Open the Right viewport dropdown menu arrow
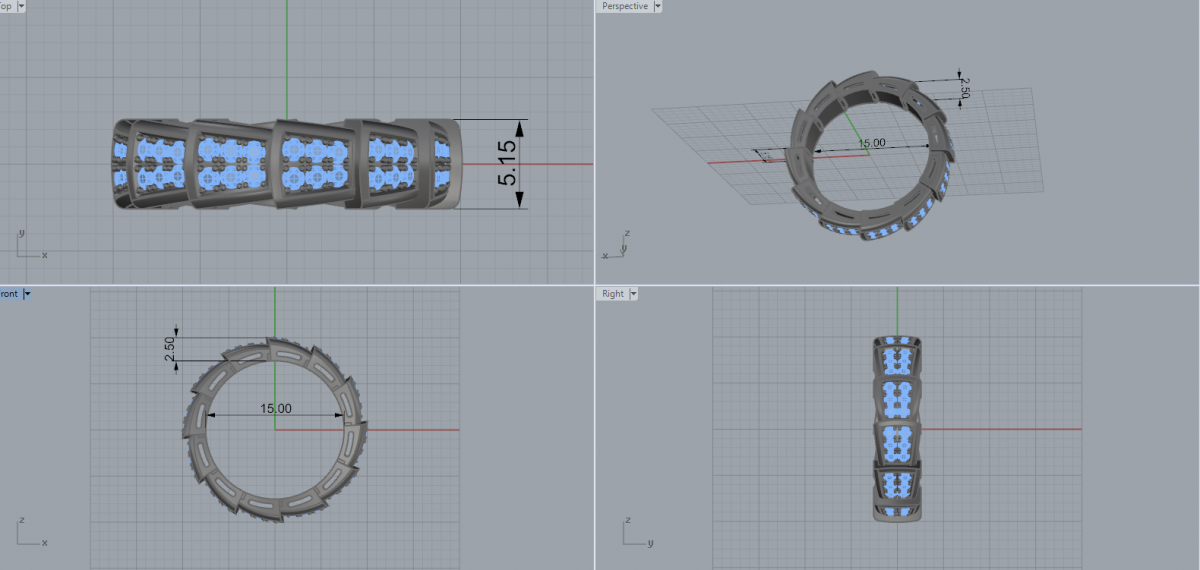This screenshot has width=1200, height=570. click(632, 294)
